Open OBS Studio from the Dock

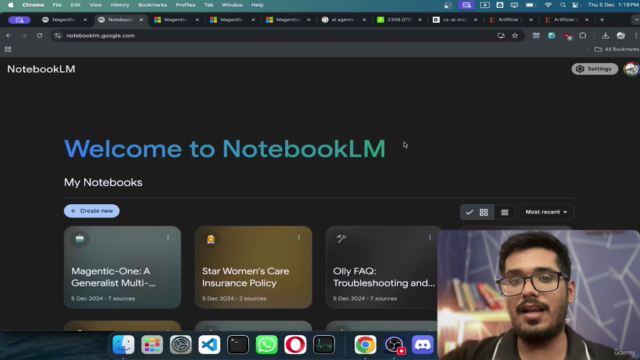point(394,345)
